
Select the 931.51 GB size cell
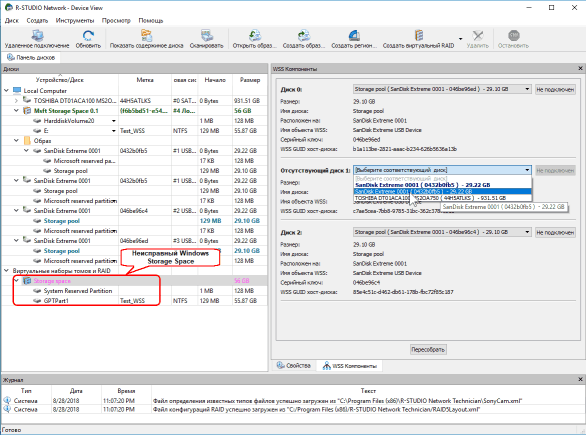[247, 101]
